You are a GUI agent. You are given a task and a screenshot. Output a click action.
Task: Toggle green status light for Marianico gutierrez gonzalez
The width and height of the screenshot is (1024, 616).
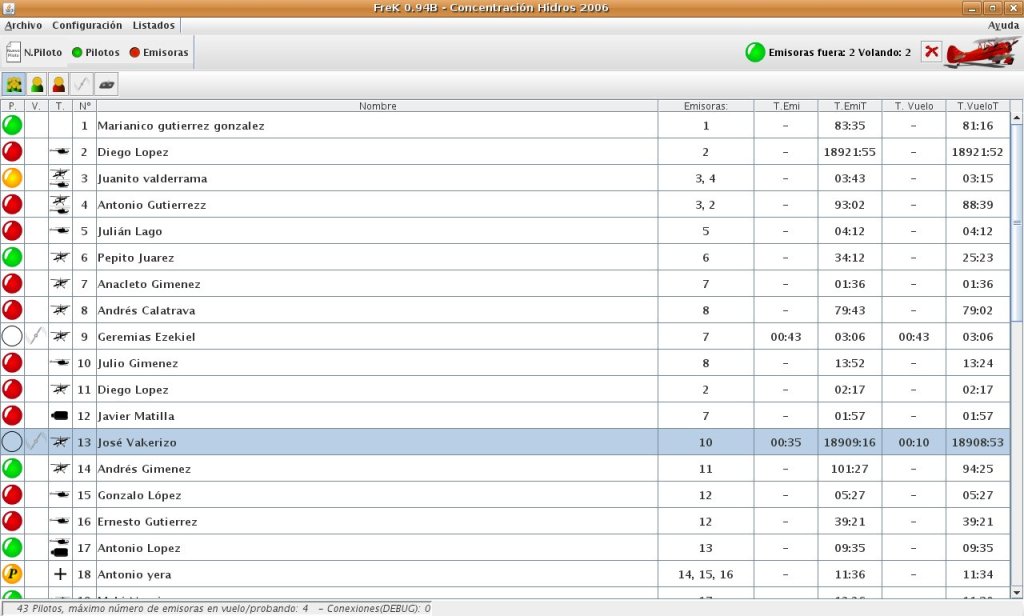tap(12, 126)
